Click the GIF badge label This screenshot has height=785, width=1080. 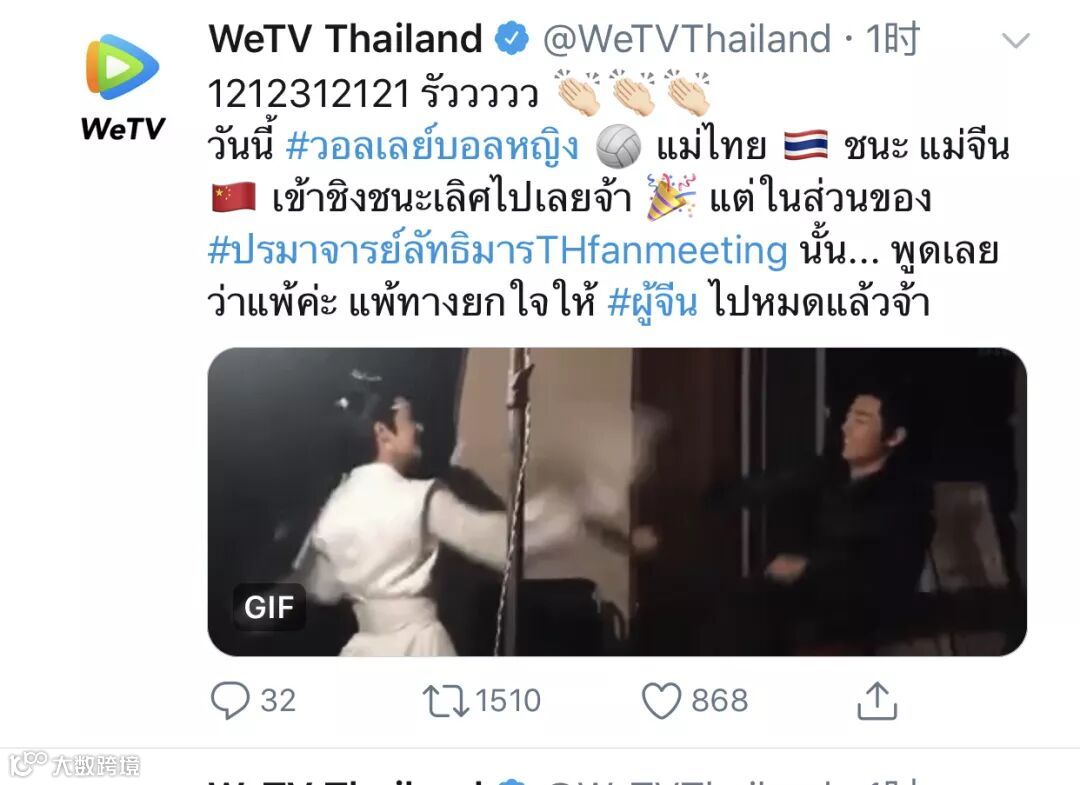[x=269, y=607]
